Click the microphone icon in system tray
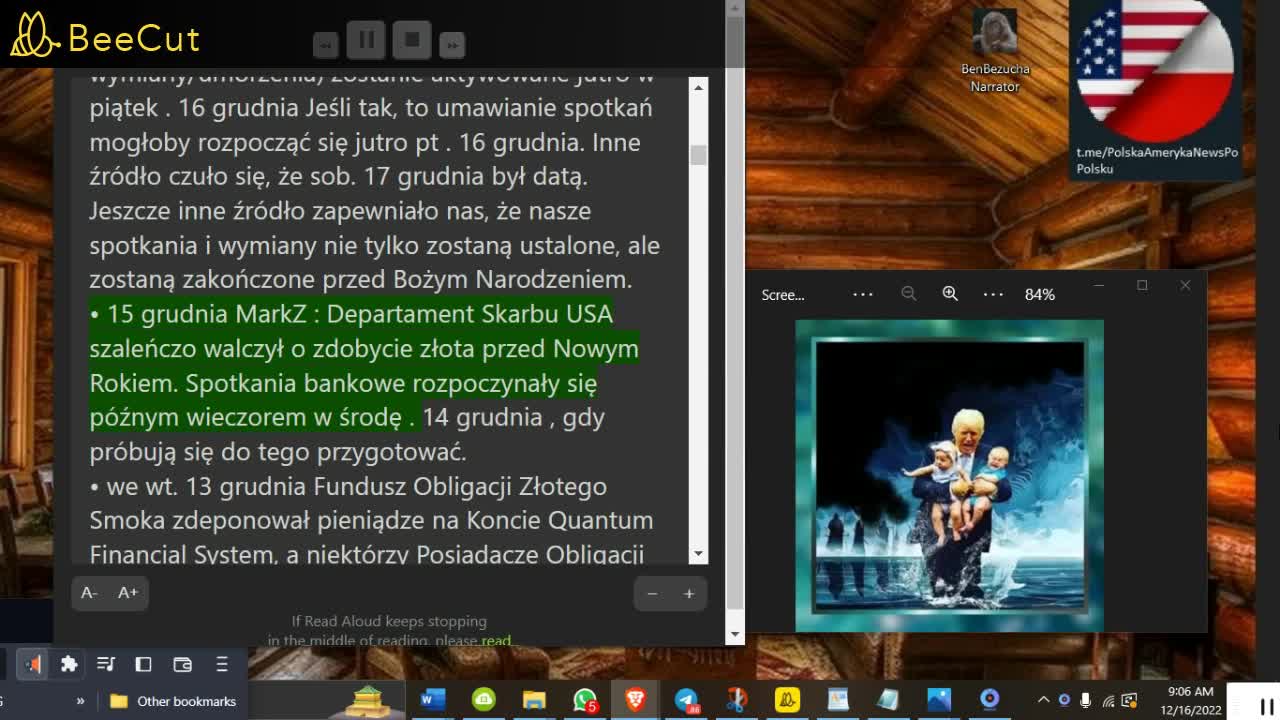The height and width of the screenshot is (720, 1280). point(1086,700)
